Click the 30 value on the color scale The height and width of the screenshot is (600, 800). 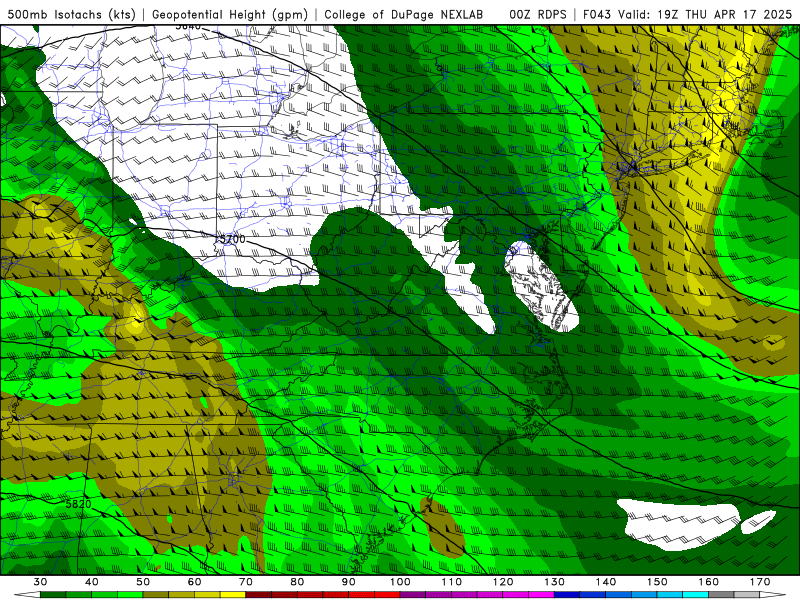pos(40,582)
